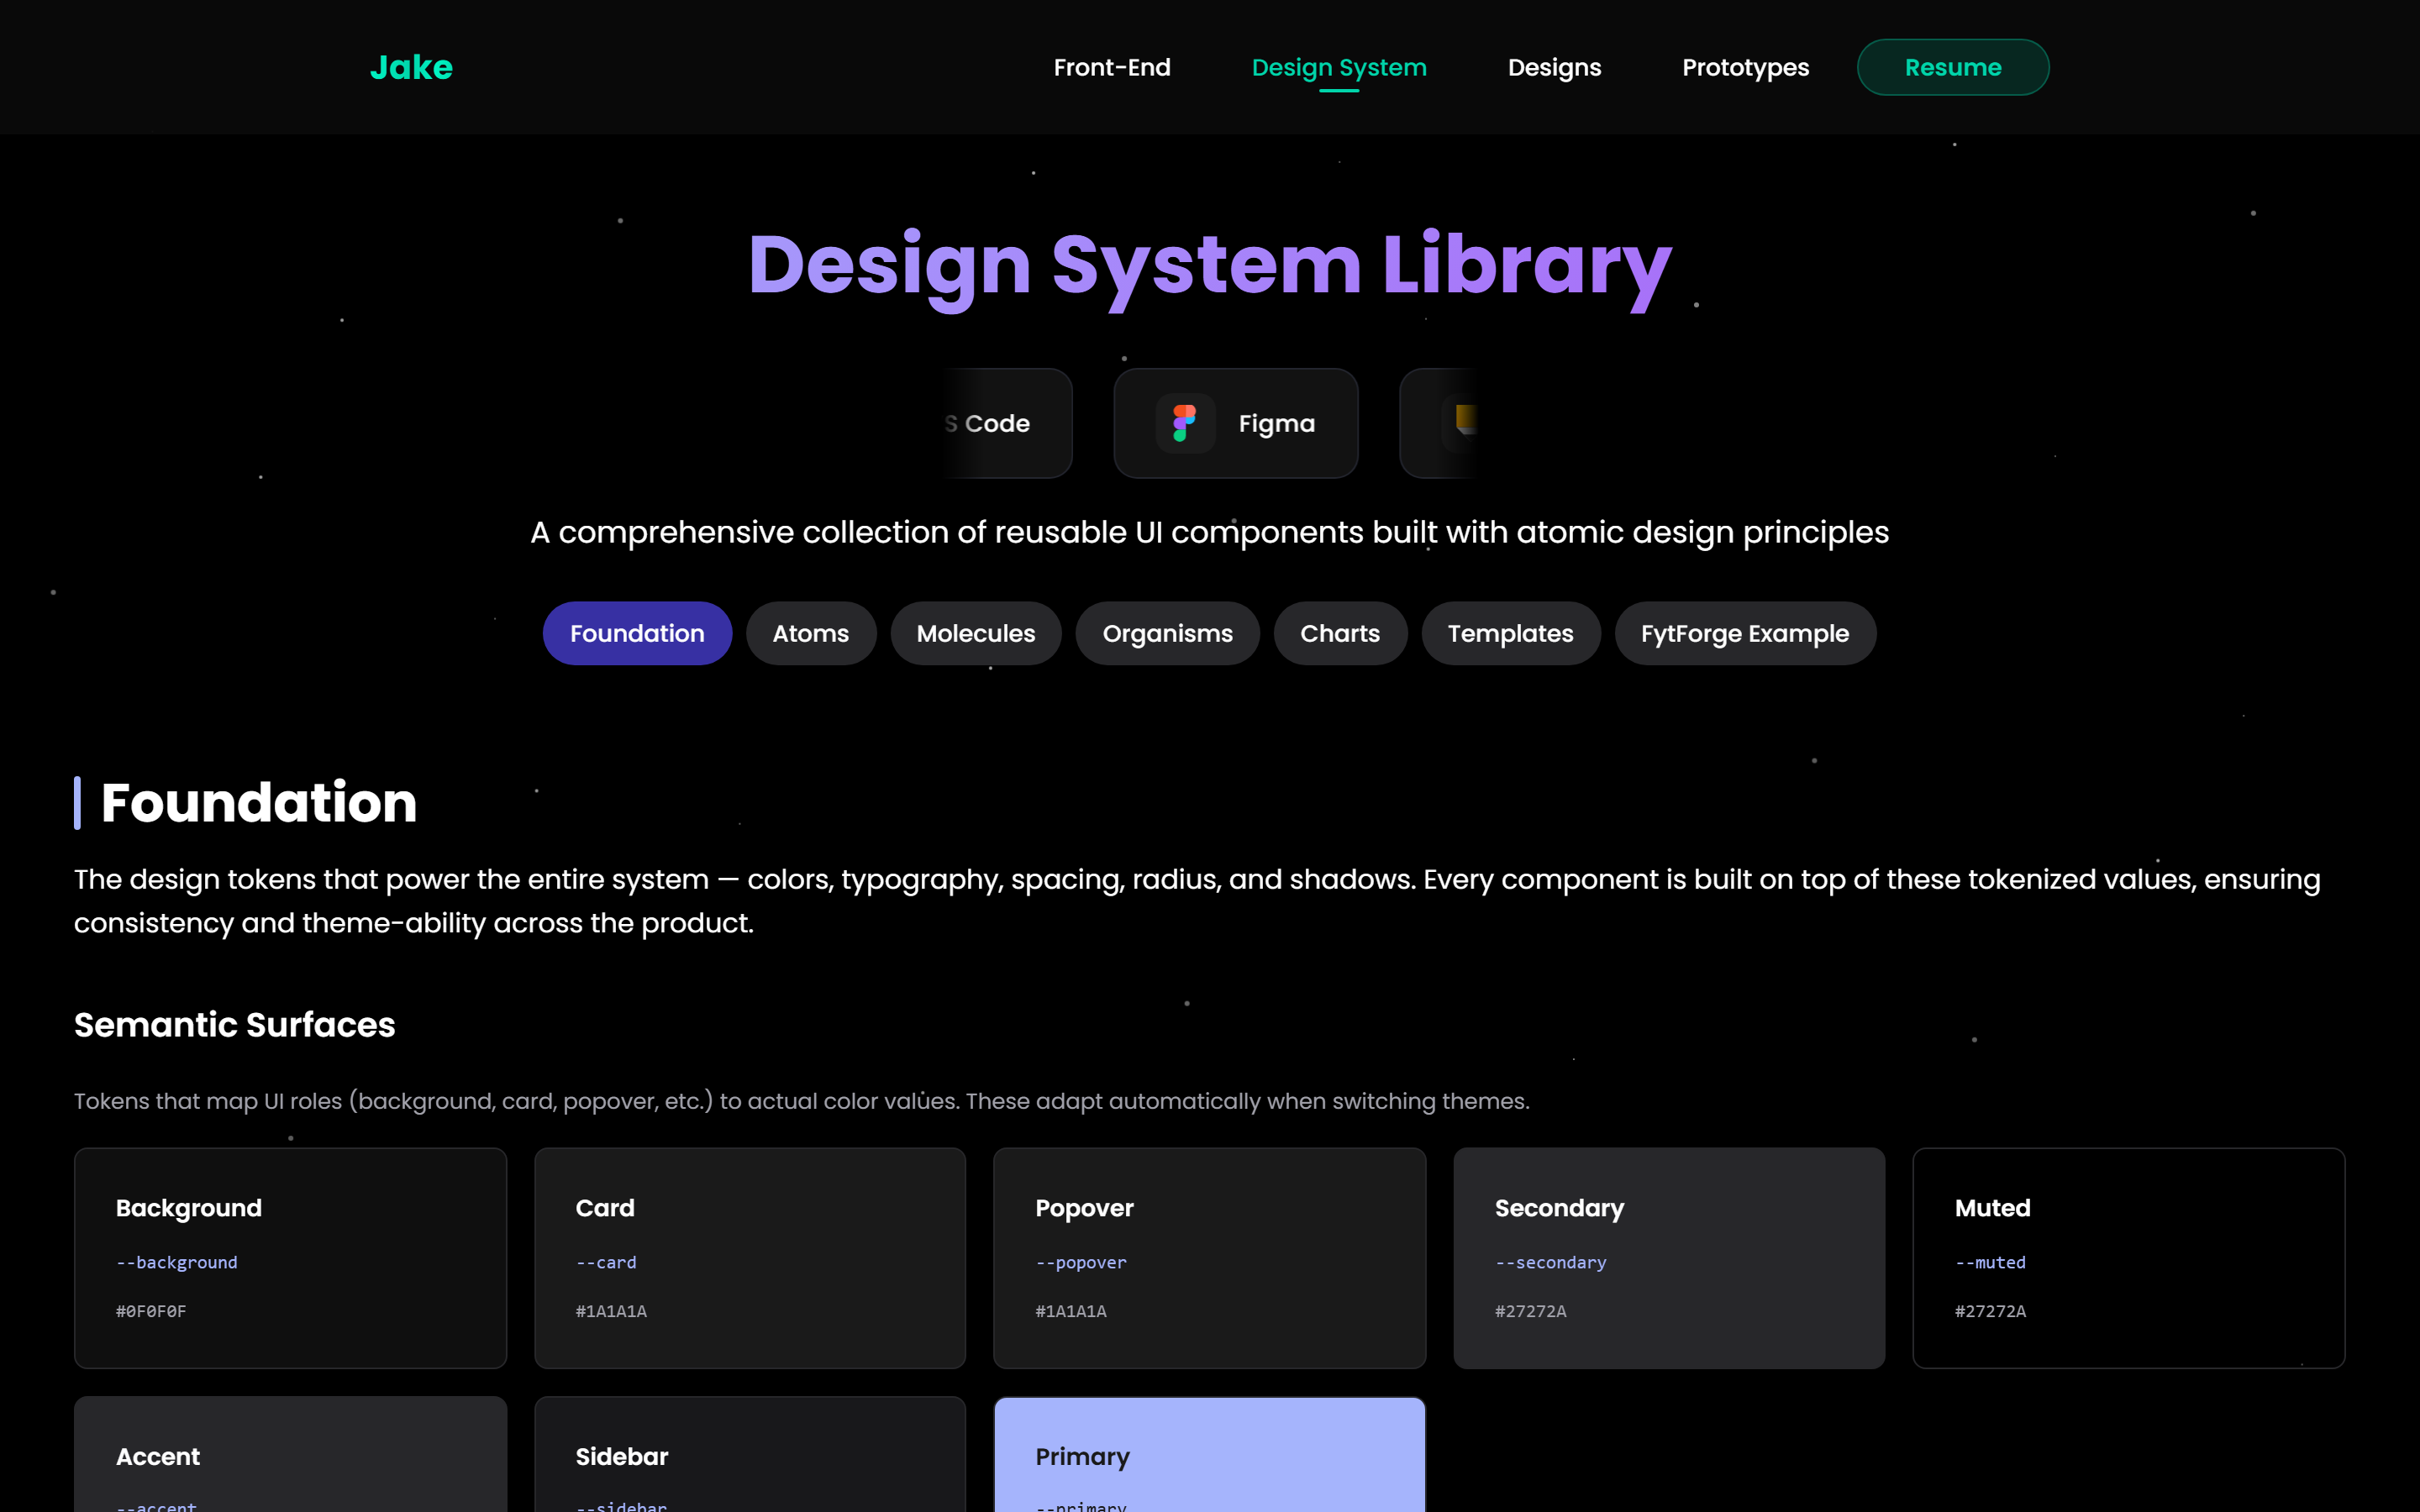Image resolution: width=2420 pixels, height=1512 pixels.
Task: Click the Resume button
Action: 1952,67
